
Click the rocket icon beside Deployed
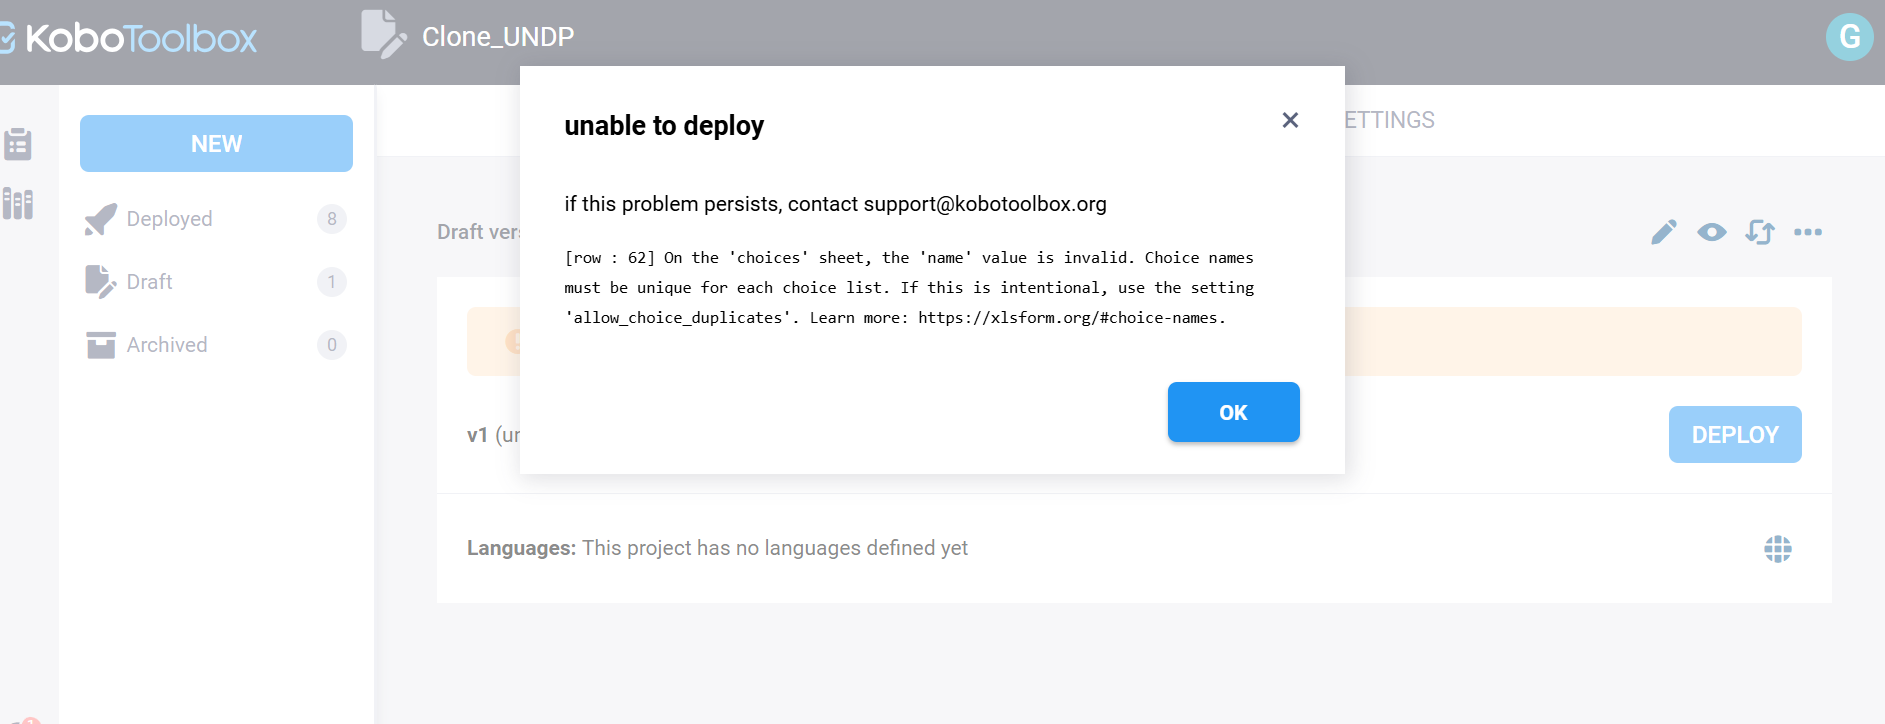100,219
